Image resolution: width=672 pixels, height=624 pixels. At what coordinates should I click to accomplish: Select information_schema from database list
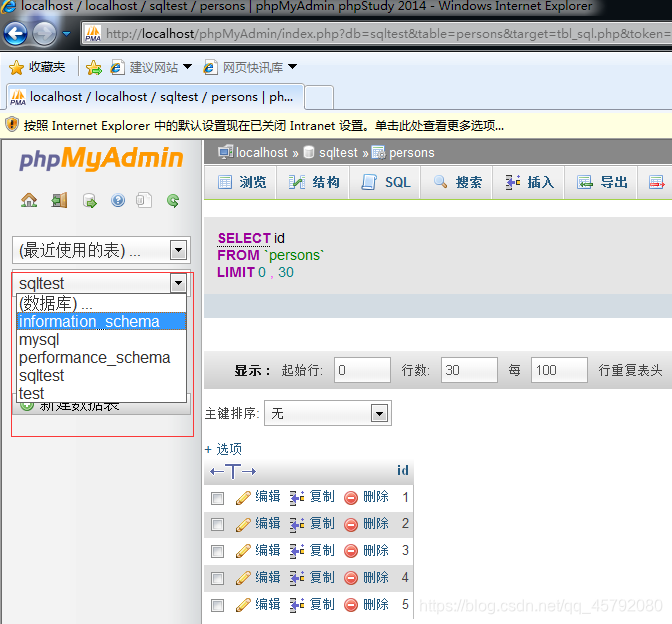[x=101, y=321]
